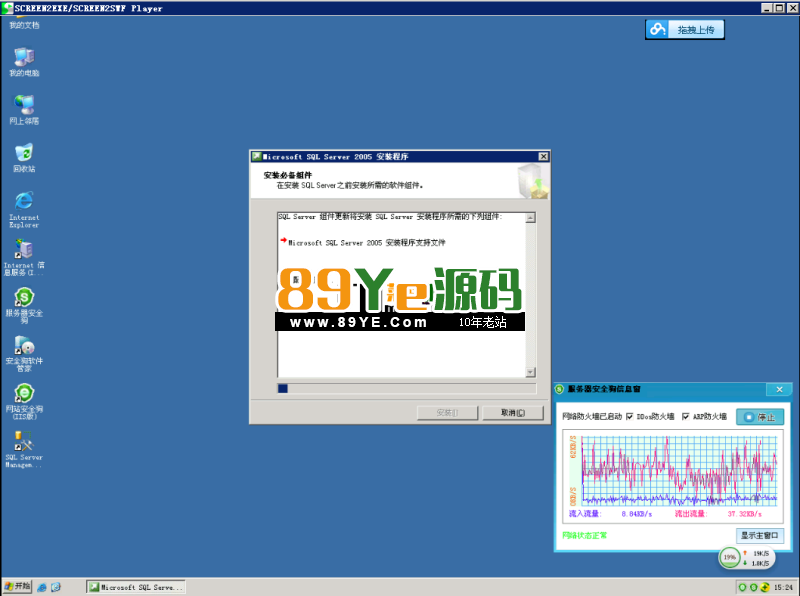Screen dimensions: 800x596
Task: Click the installer progress bar
Action: click(x=407, y=389)
